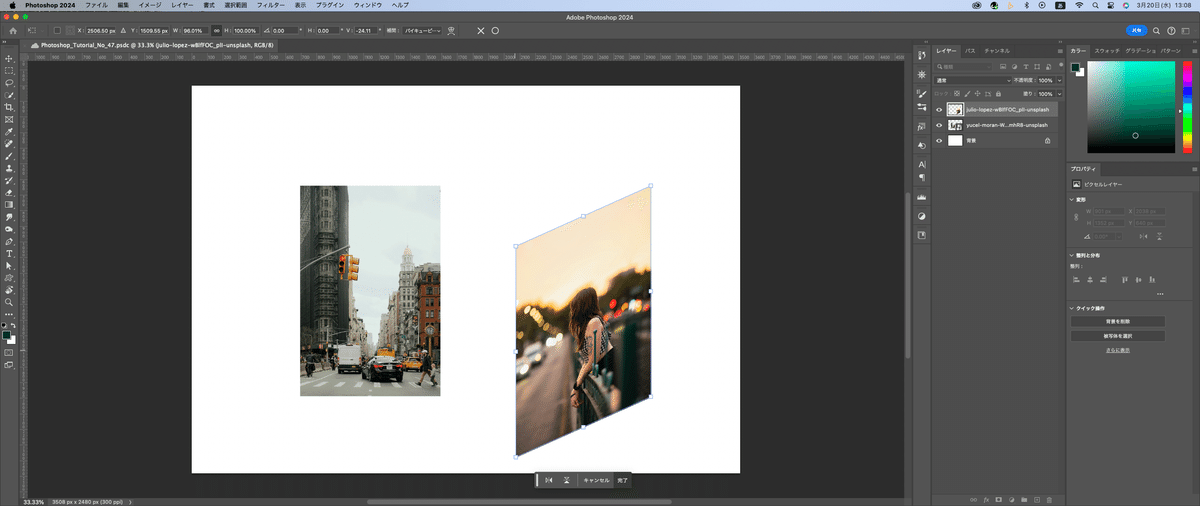Select the Move tool in the toolbar
The image size is (1200, 506).
pos(9,58)
